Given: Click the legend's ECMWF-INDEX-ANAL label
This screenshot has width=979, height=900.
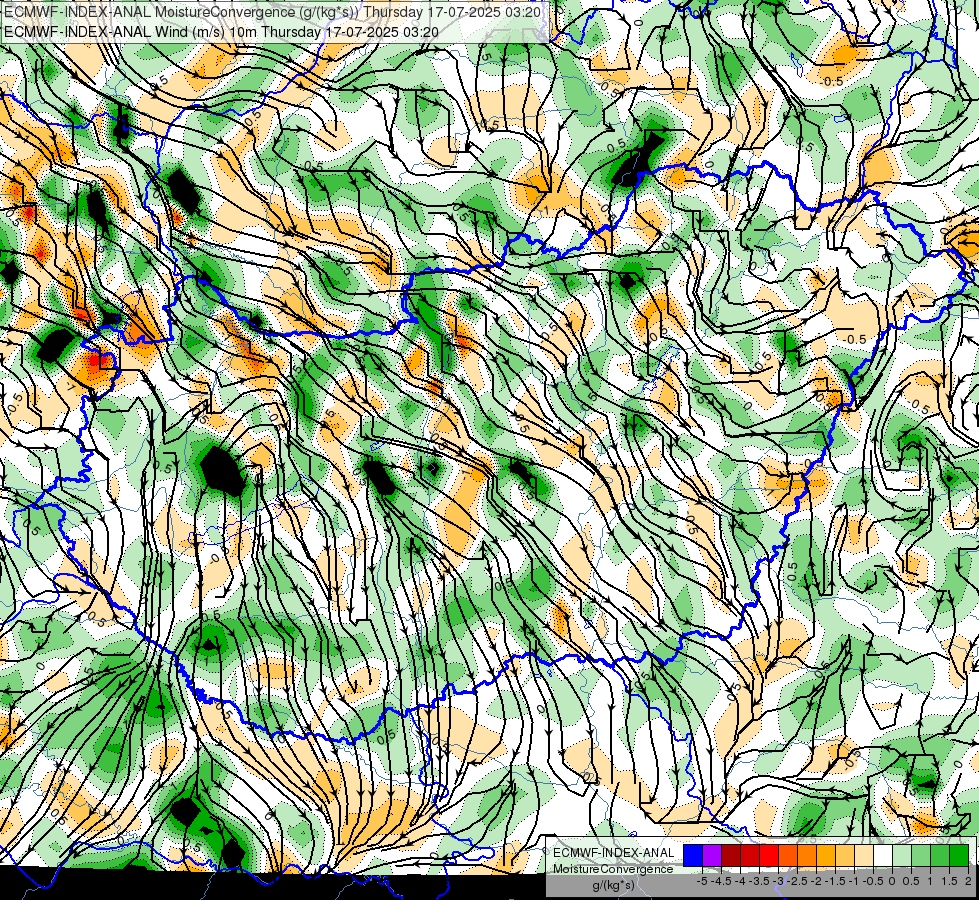Looking at the screenshot, I should pyautogui.click(x=613, y=853).
